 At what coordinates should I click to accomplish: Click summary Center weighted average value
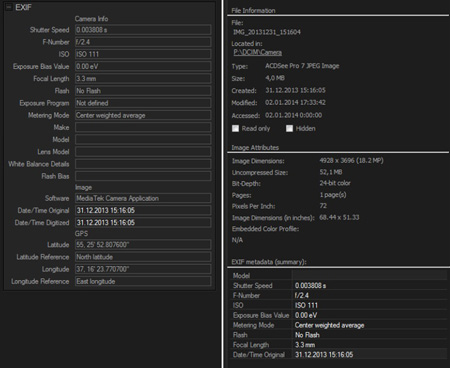point(329,325)
